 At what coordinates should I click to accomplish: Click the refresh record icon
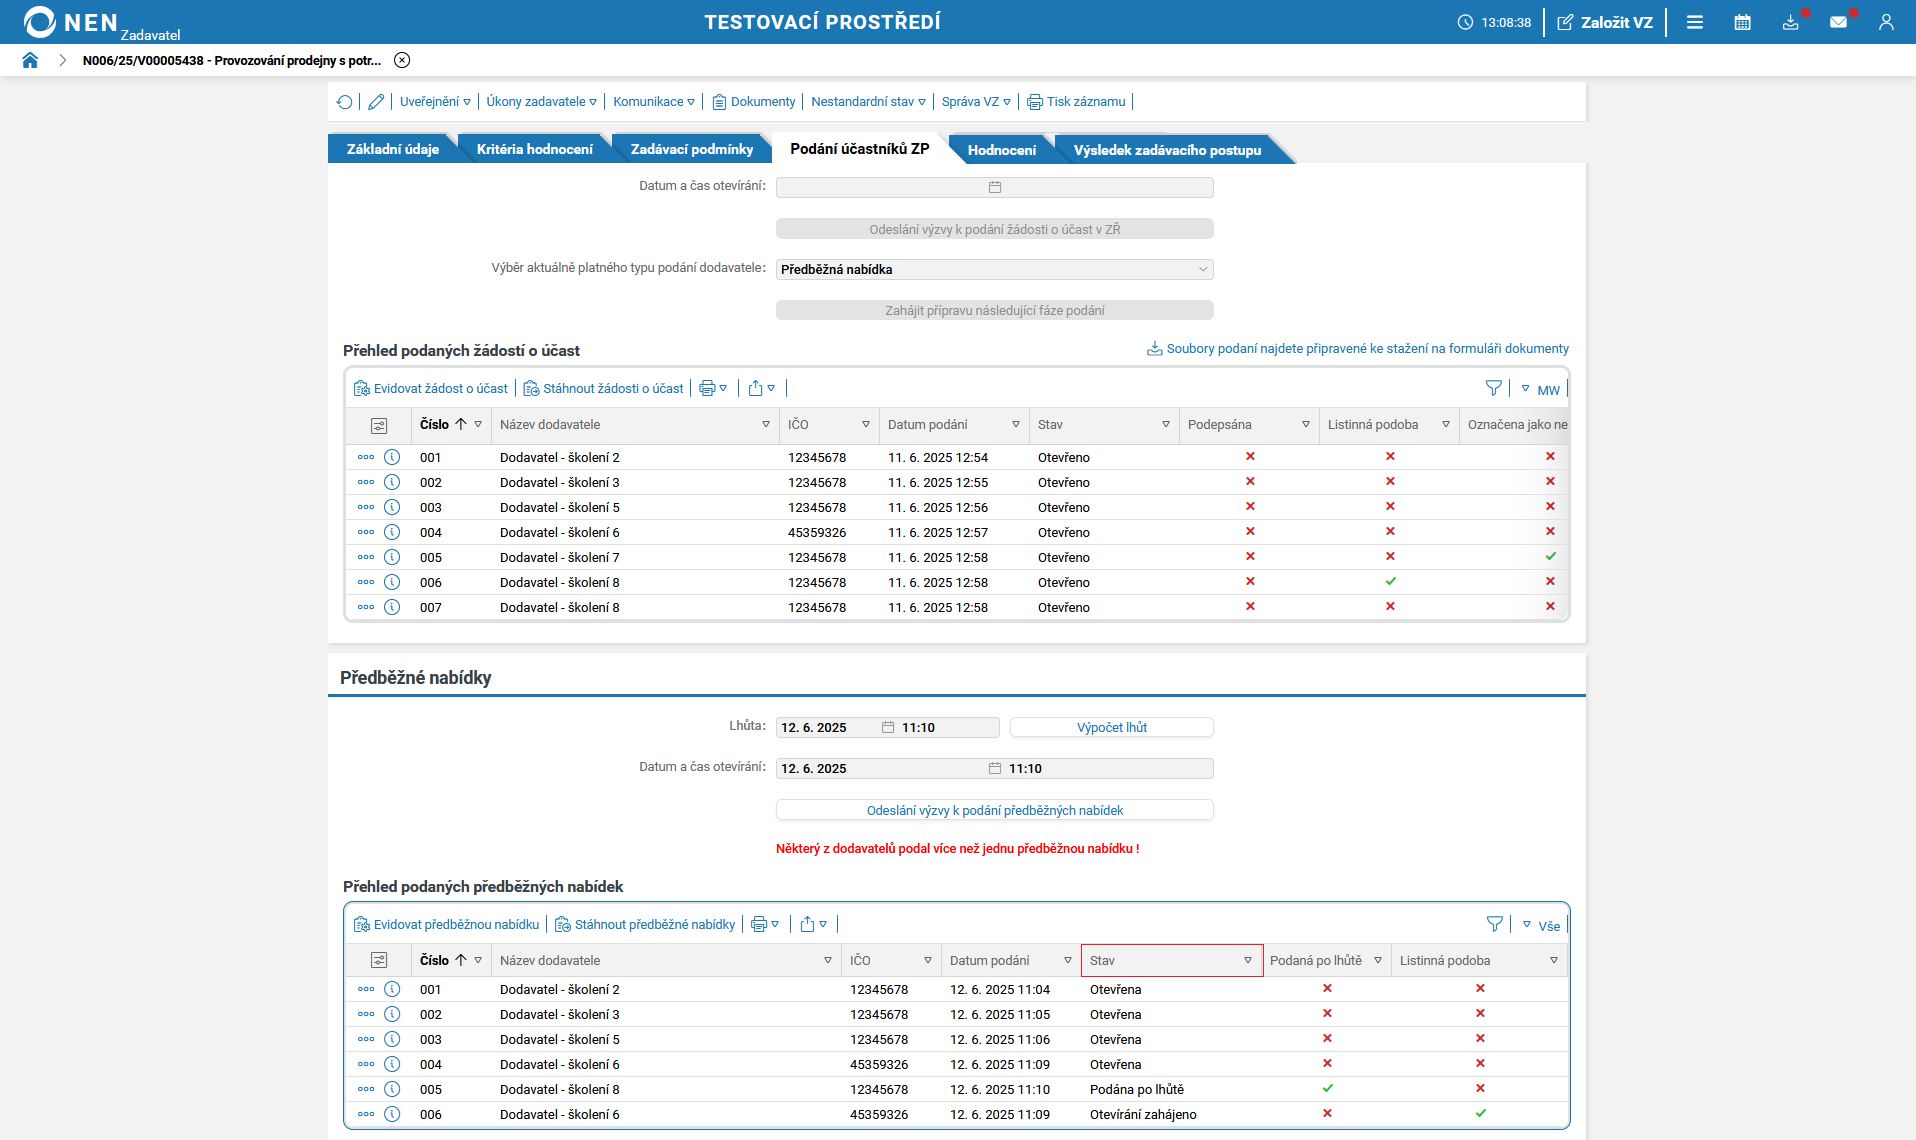click(345, 102)
